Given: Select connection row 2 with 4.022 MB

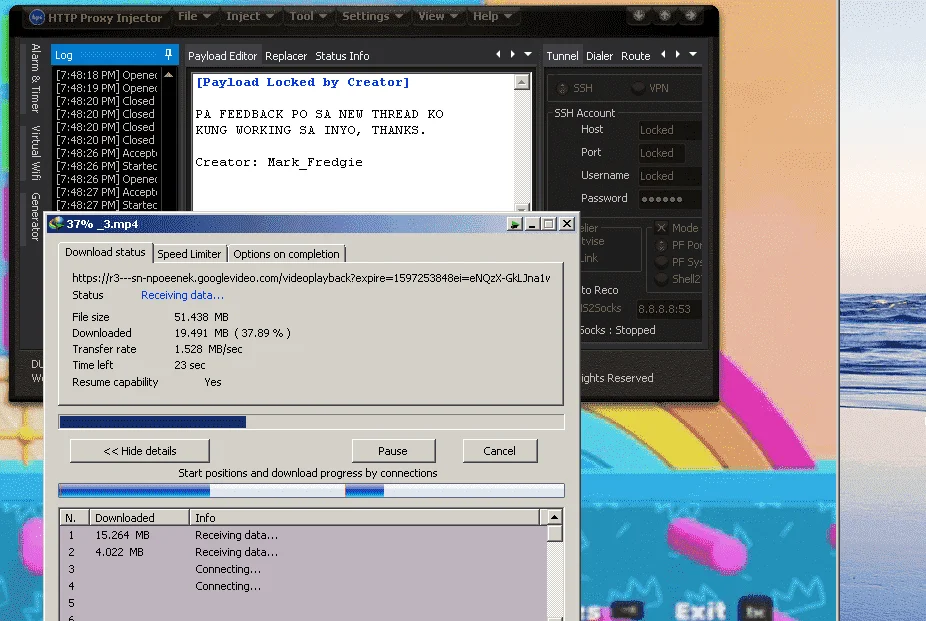Looking at the screenshot, I should coord(304,552).
